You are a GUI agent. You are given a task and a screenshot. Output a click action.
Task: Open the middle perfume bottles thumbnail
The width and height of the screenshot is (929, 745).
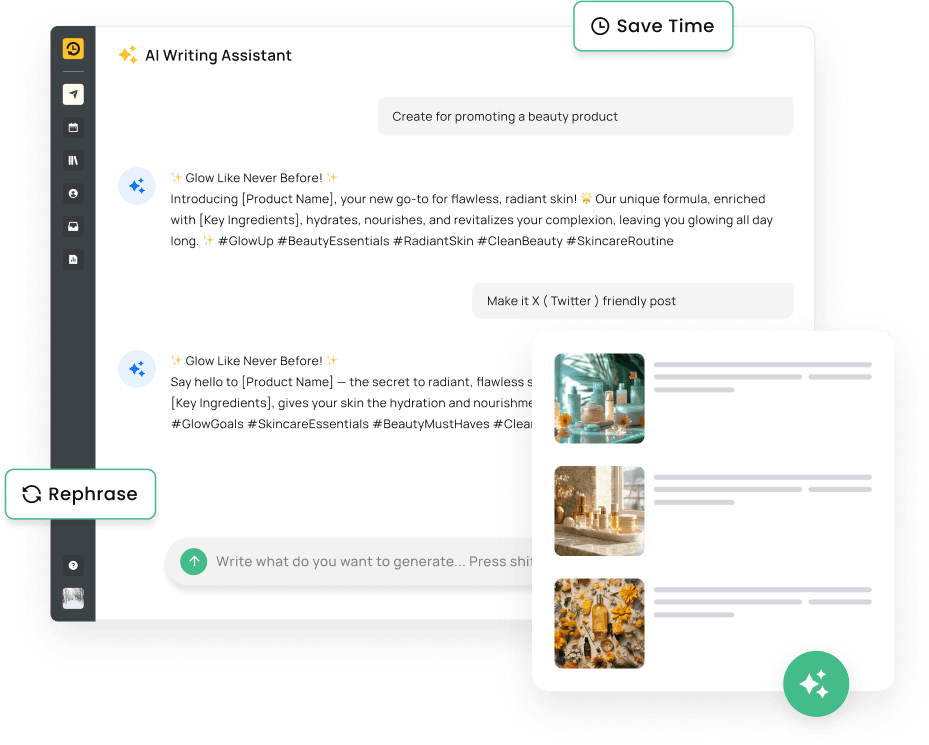point(599,511)
